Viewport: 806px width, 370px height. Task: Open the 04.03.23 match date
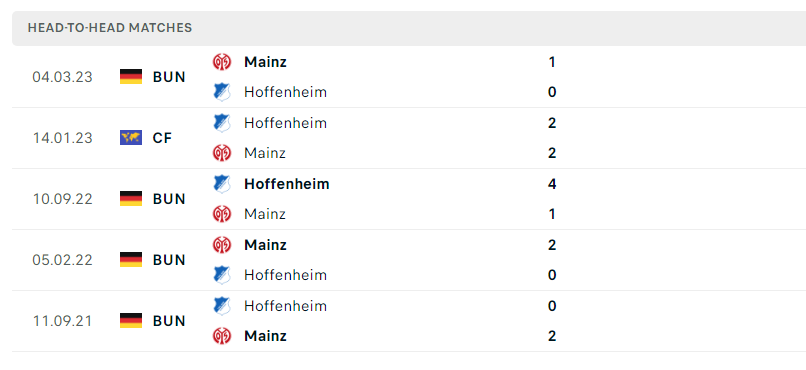coord(63,77)
